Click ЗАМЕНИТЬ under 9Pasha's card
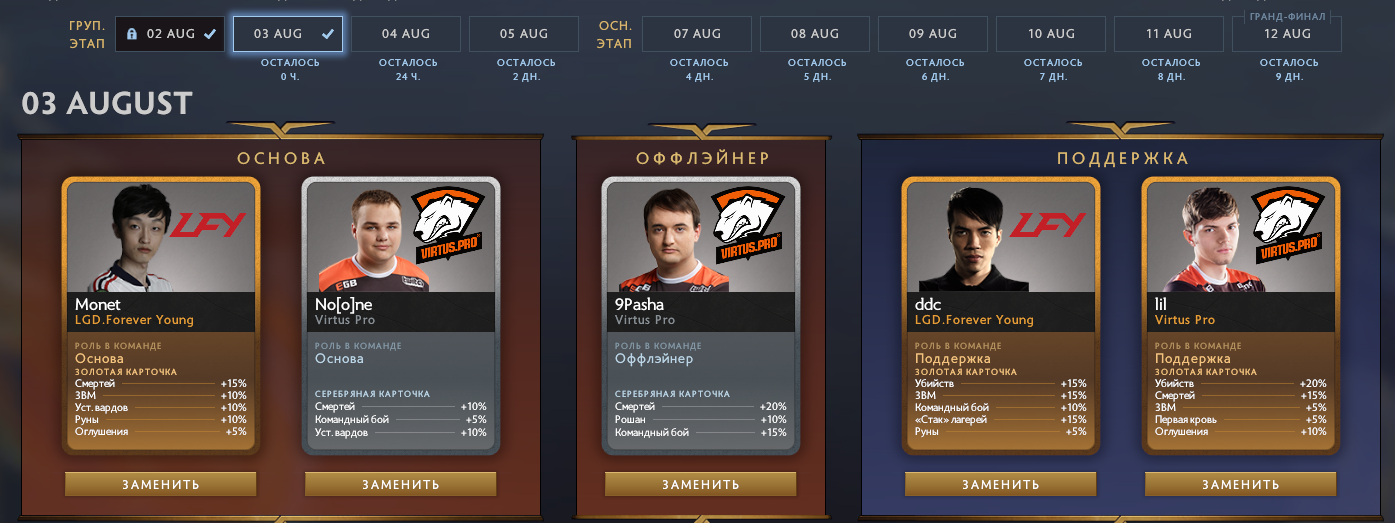1395x523 pixels. pyautogui.click(x=701, y=484)
